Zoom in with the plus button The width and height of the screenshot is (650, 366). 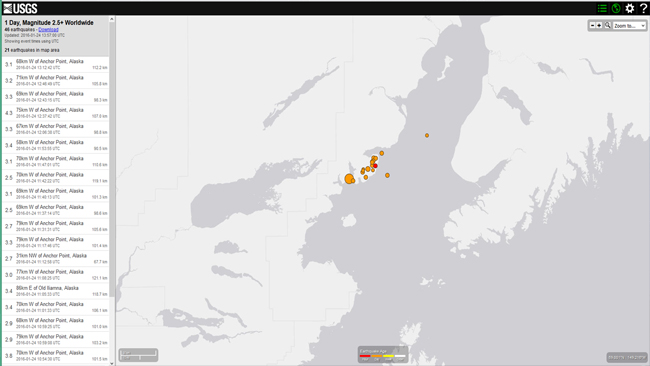point(599,26)
